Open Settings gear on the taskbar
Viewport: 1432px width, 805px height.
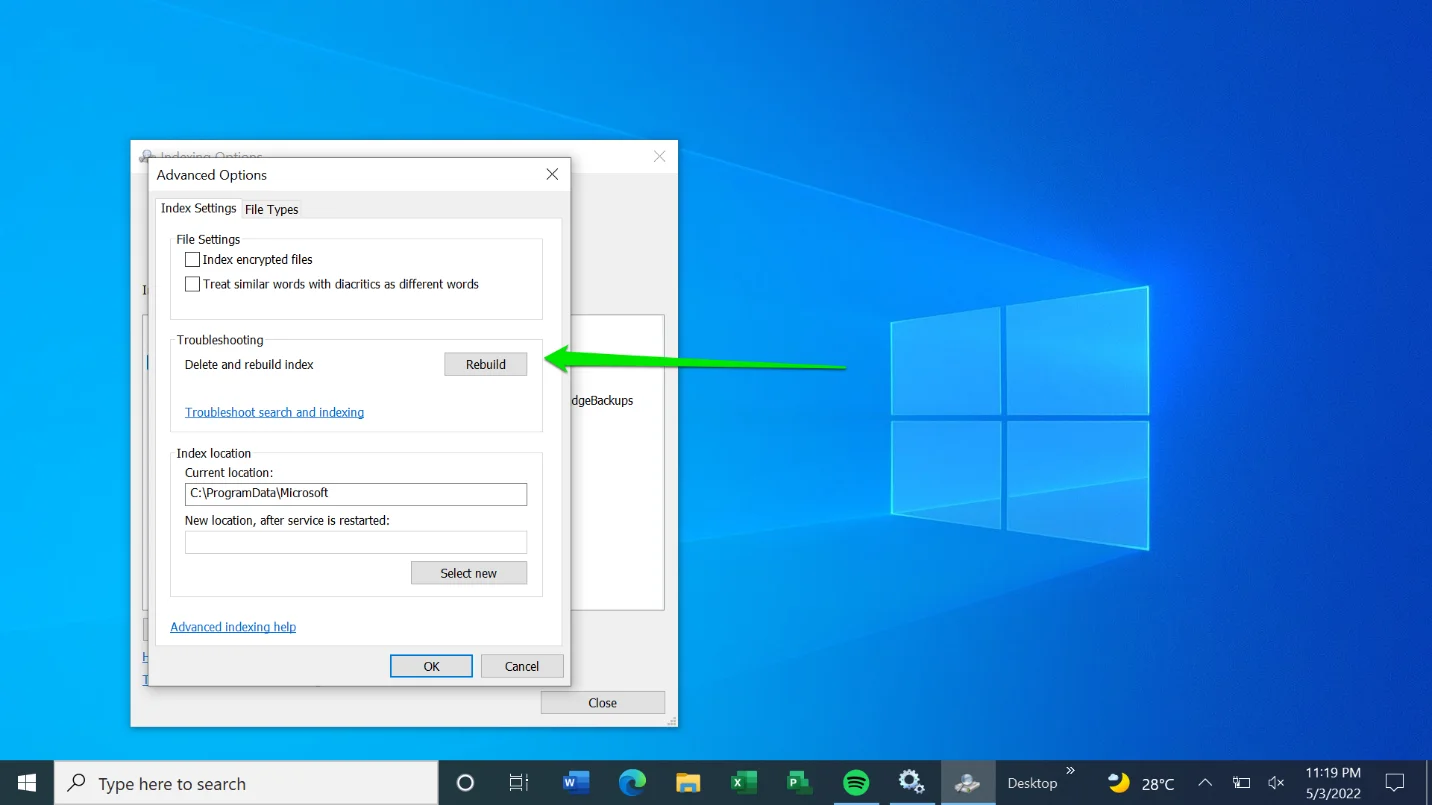coord(911,783)
